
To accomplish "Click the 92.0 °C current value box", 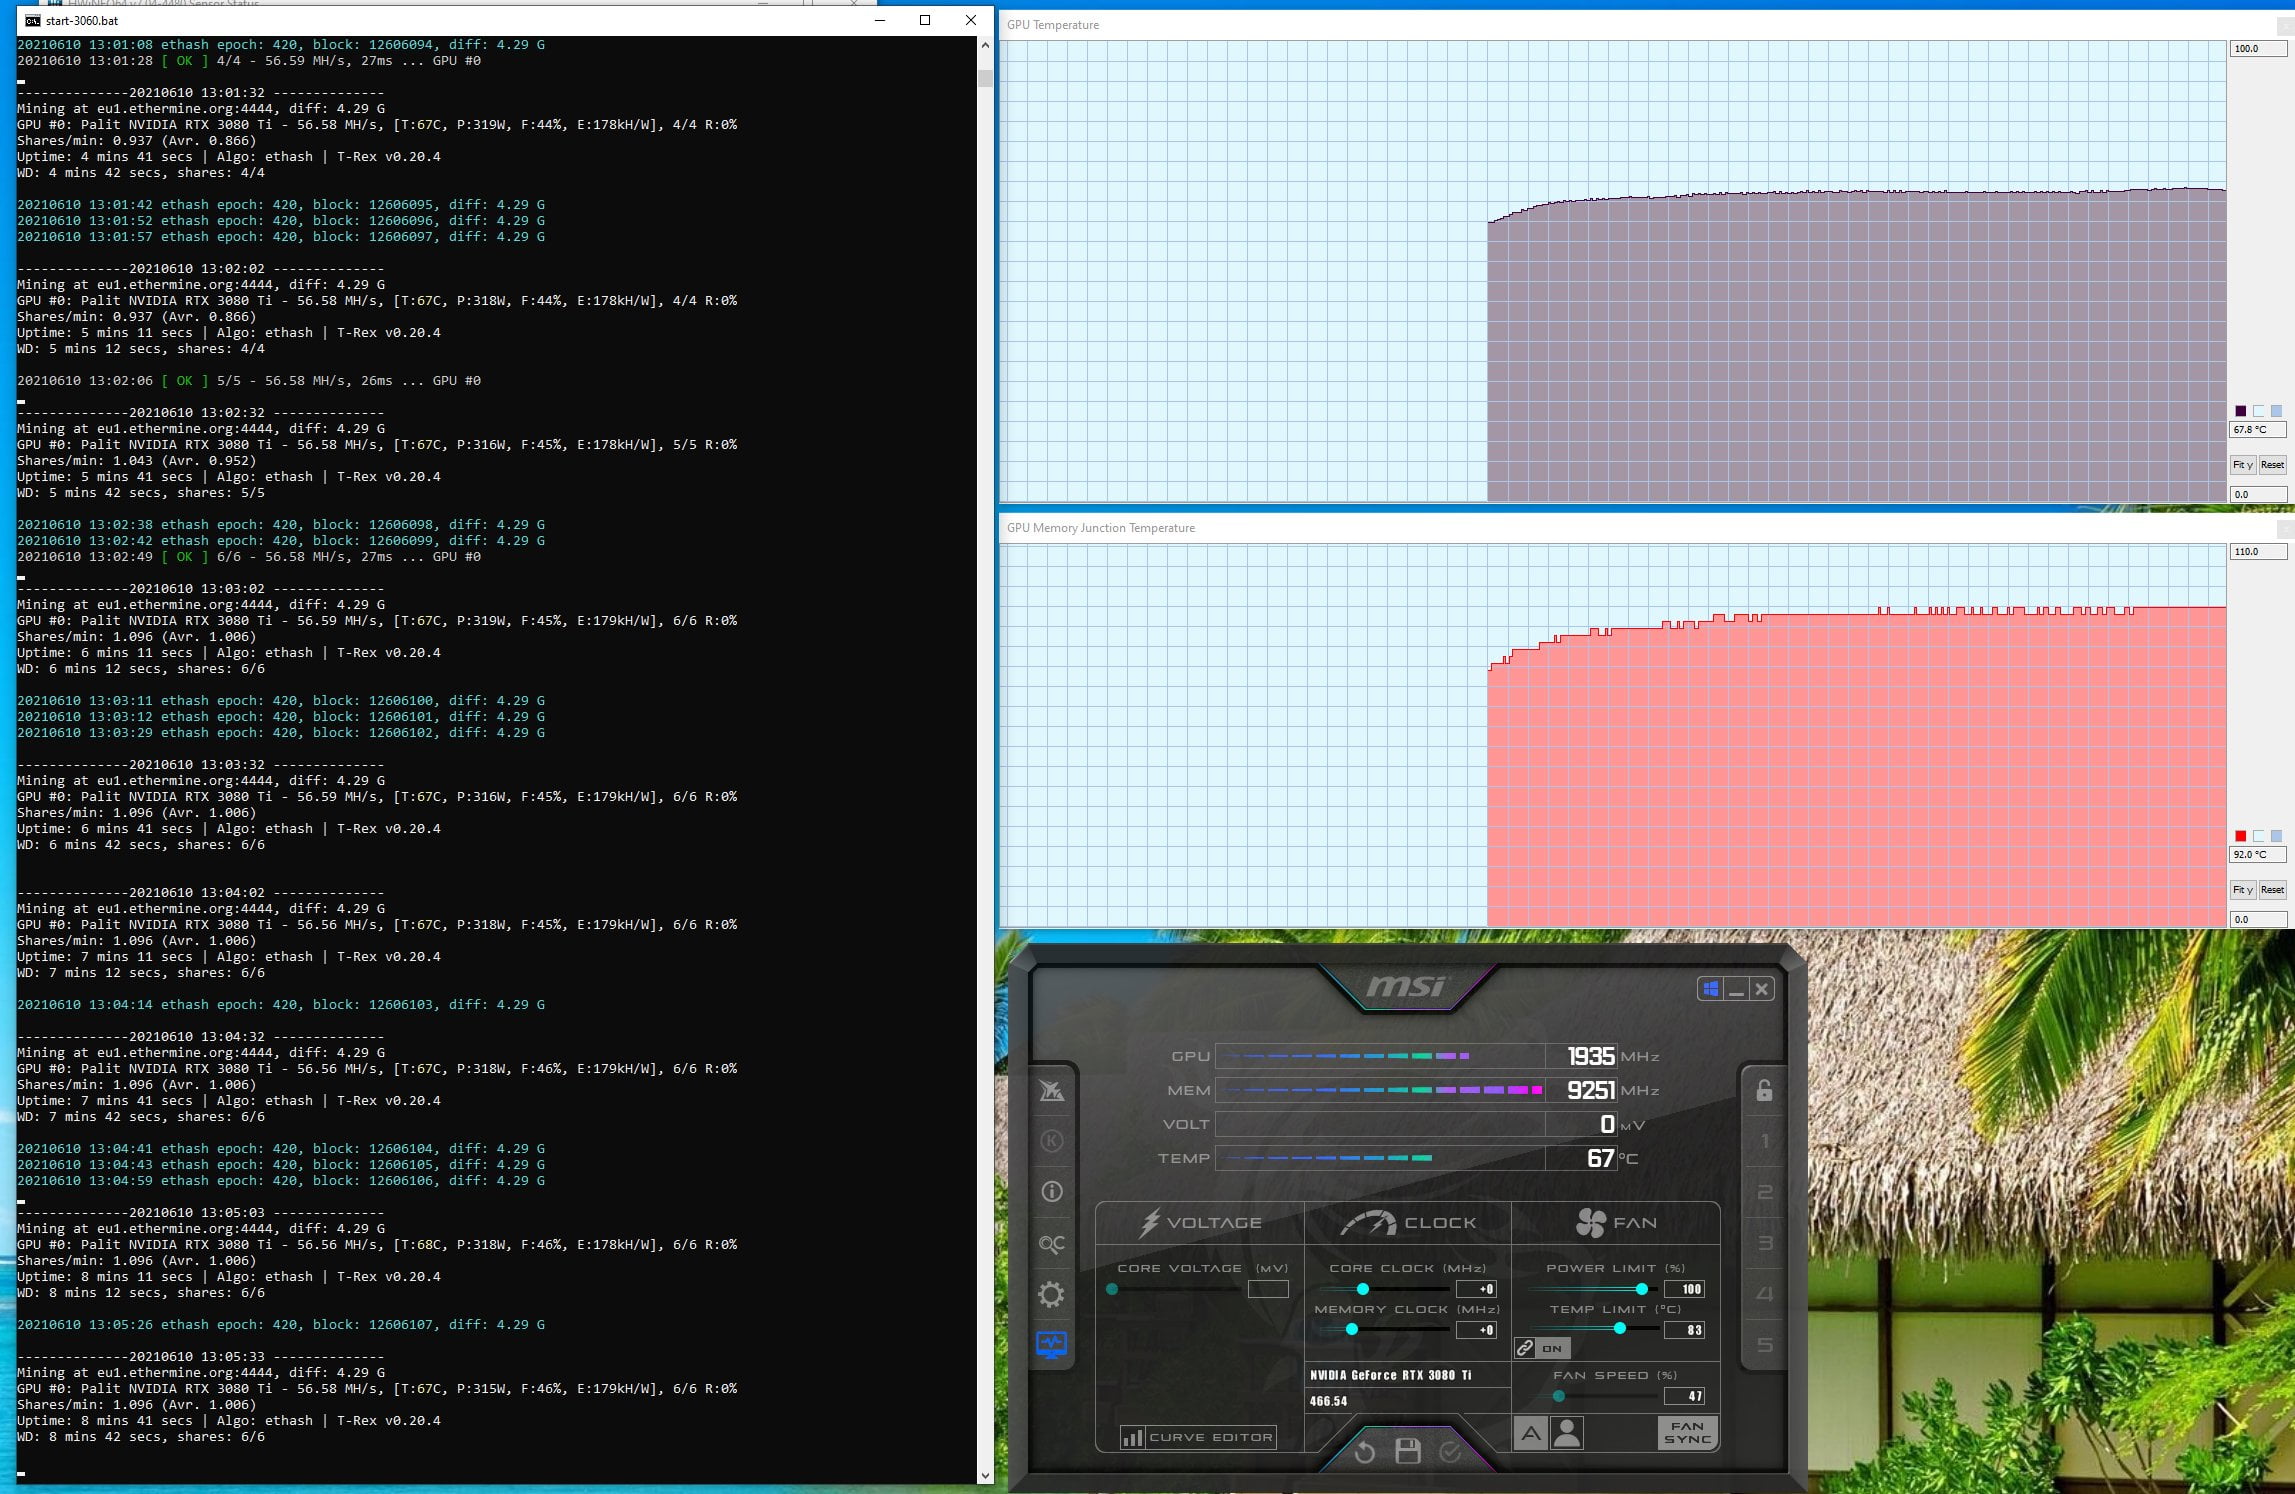I will pos(2258,855).
